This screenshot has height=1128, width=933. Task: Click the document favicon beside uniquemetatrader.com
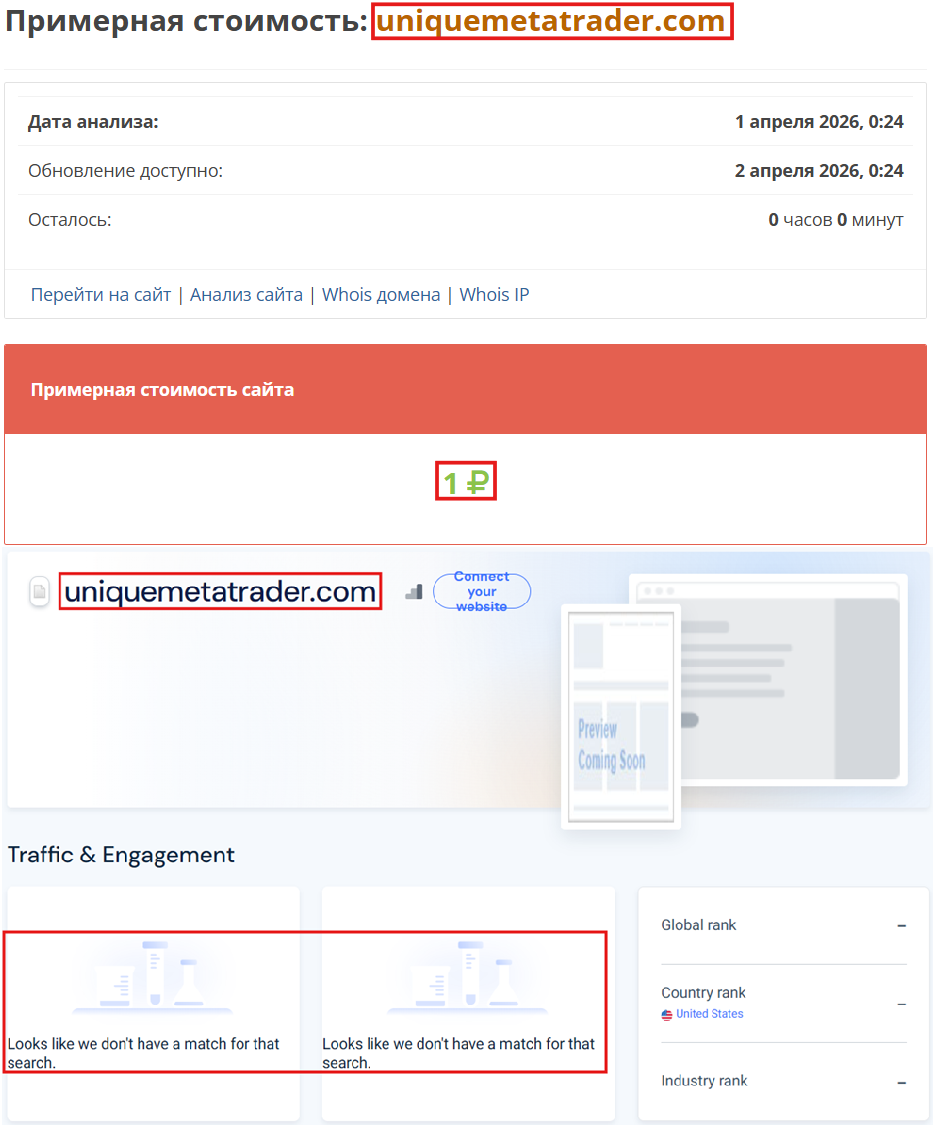coord(38,591)
